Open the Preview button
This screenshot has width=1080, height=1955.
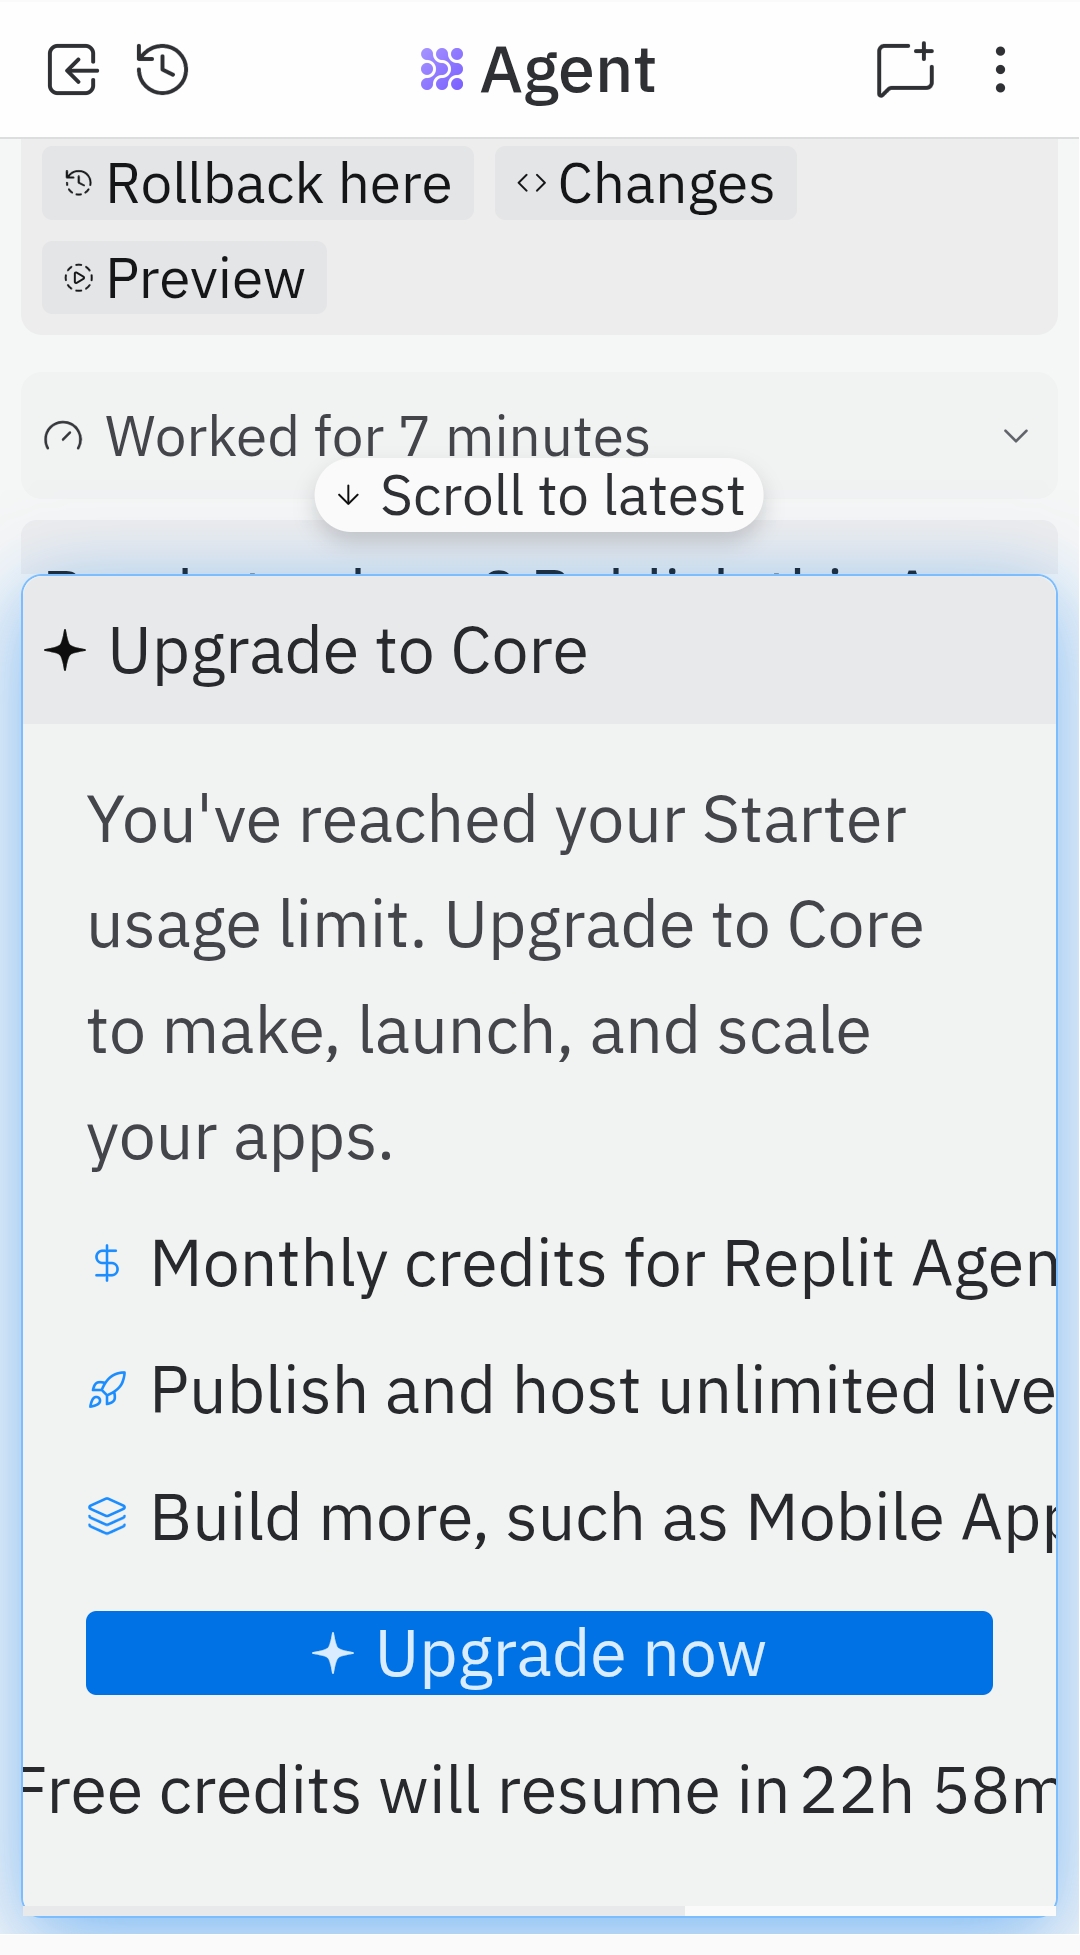coord(184,278)
